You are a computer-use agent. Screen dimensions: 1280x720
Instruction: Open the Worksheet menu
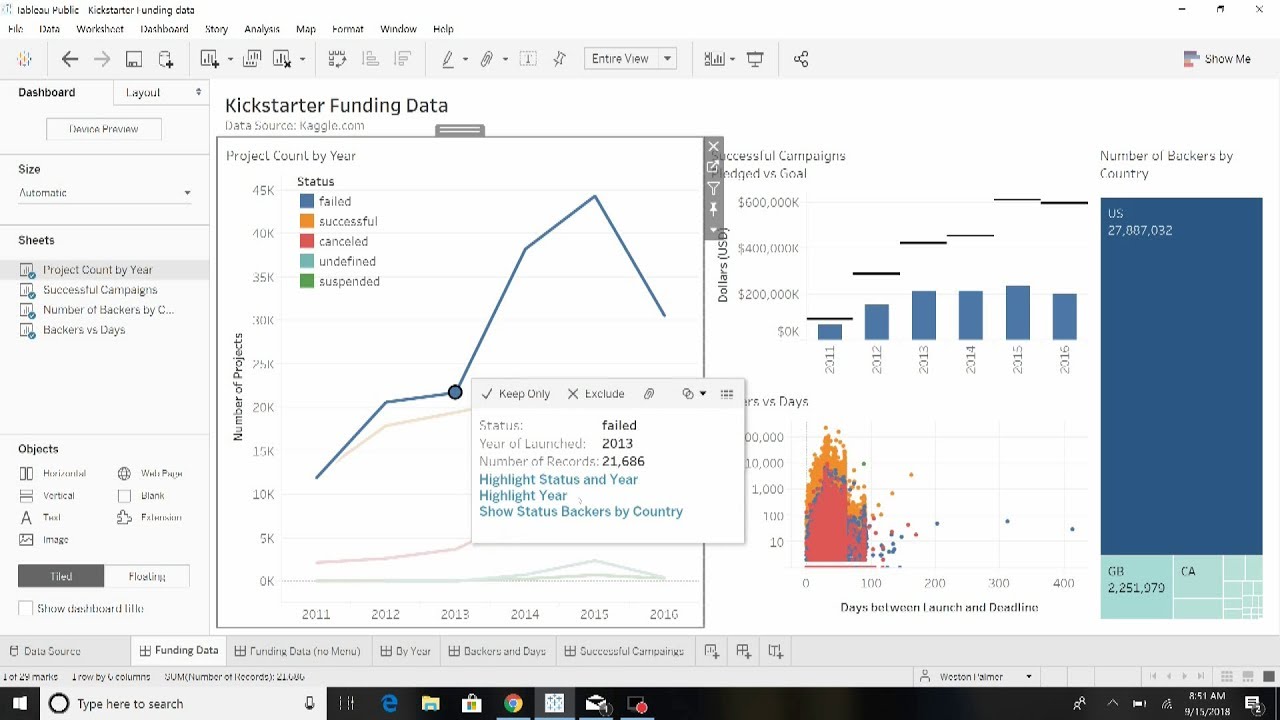[x=100, y=29]
